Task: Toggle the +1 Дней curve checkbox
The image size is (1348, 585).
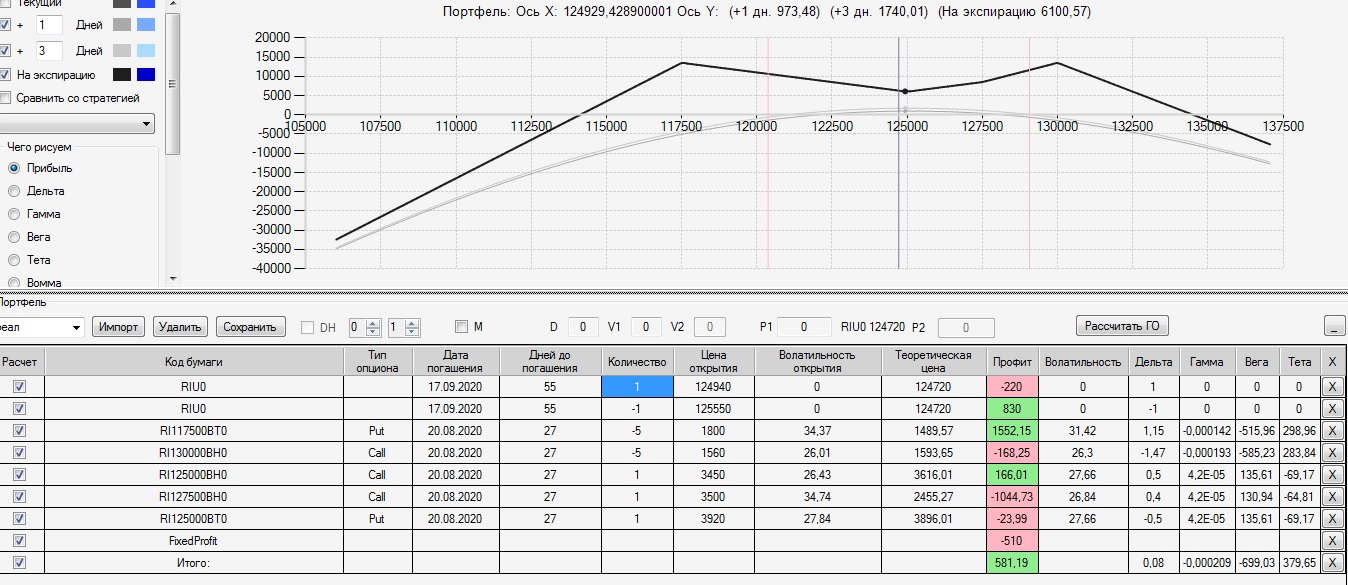Action: pos(5,24)
